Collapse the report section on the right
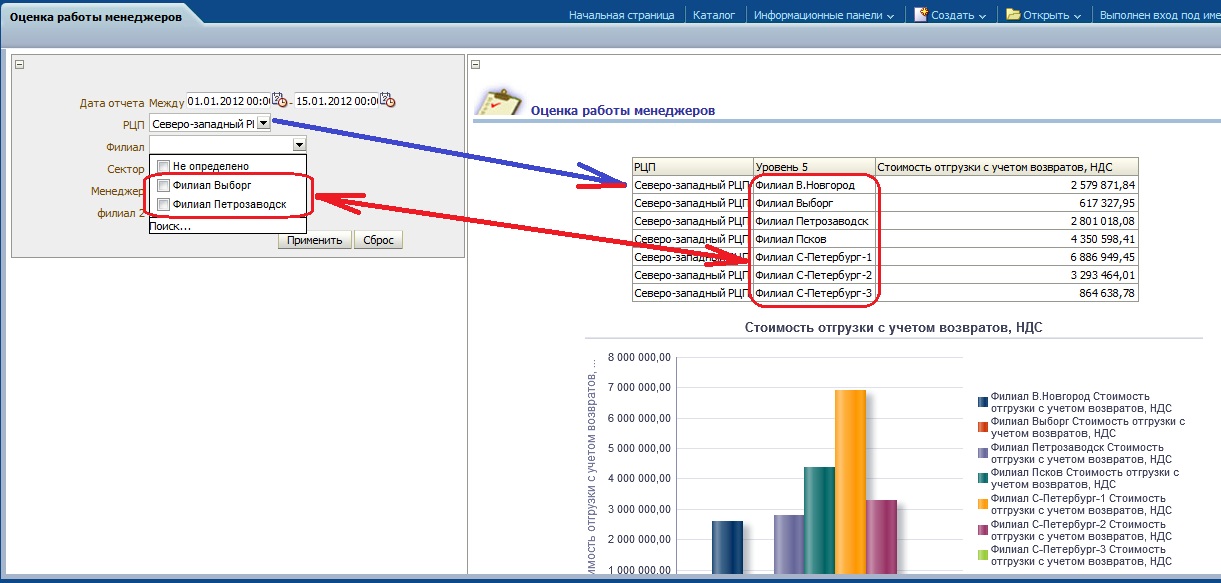Screen dimensions: 1221x583 (x=476, y=65)
